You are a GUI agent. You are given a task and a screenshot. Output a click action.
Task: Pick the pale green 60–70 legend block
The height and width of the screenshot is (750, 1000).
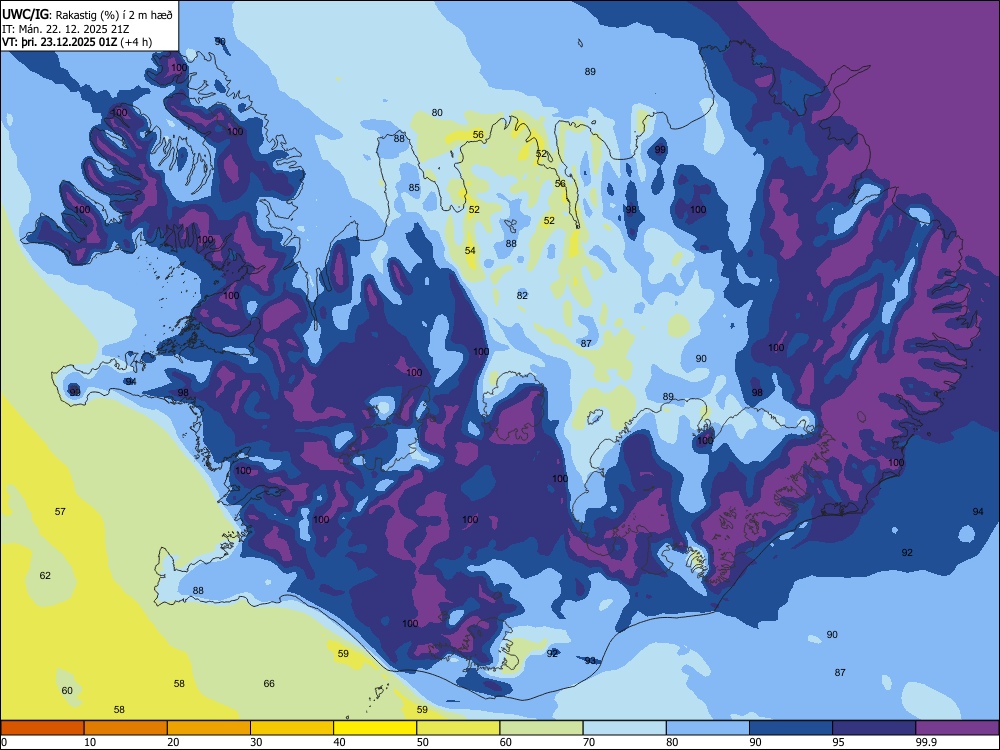tap(541, 728)
